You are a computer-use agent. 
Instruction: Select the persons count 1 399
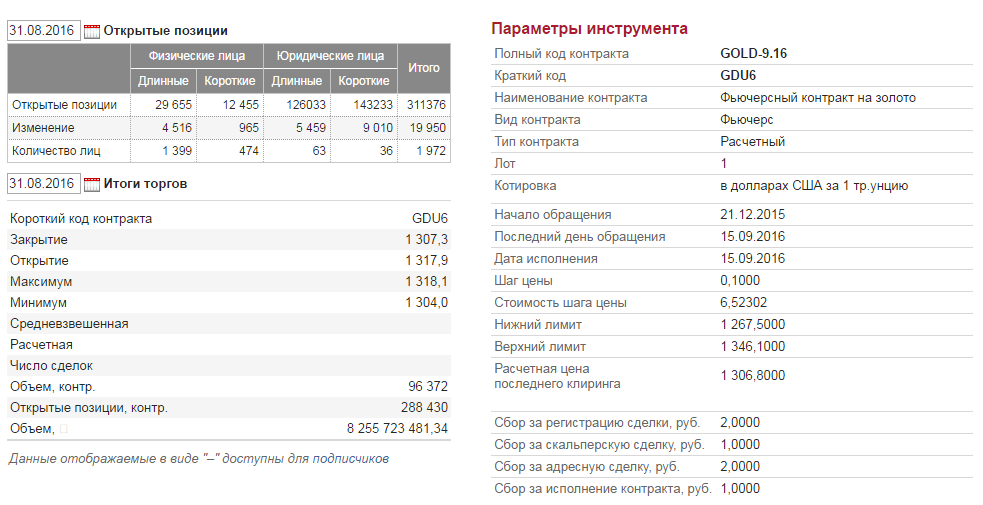coord(177,151)
